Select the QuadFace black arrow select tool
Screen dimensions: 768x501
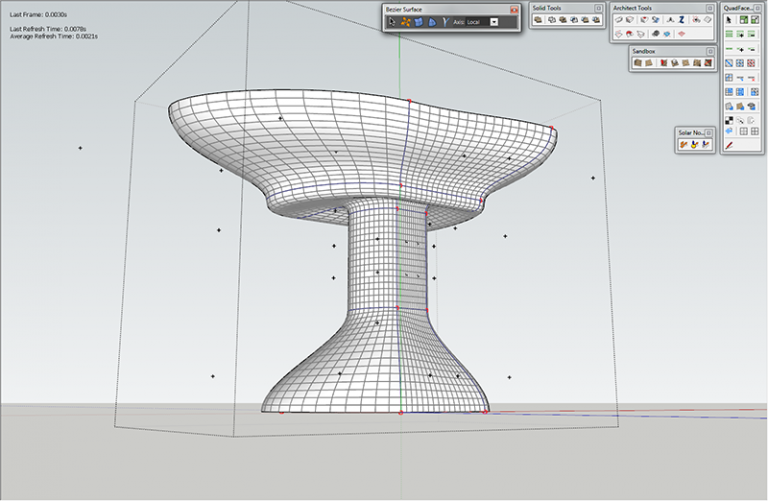[730, 20]
